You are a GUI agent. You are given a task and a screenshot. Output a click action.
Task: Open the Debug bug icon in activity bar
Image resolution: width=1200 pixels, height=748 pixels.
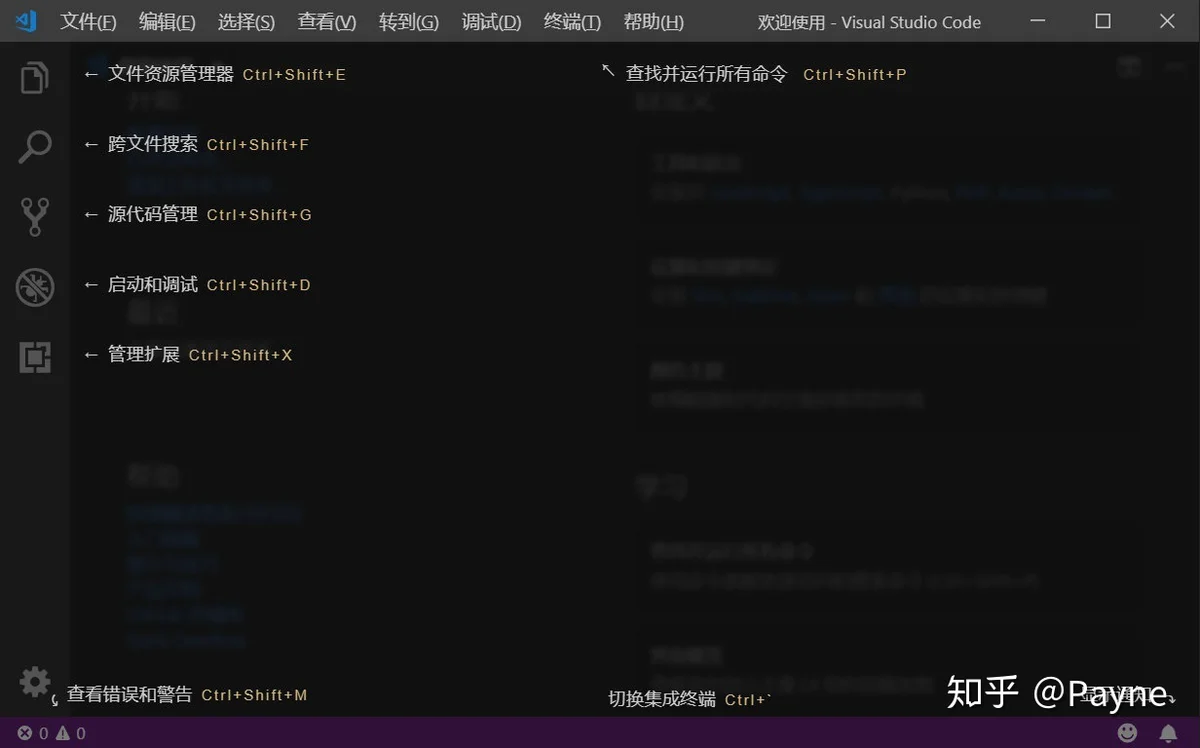coord(34,287)
